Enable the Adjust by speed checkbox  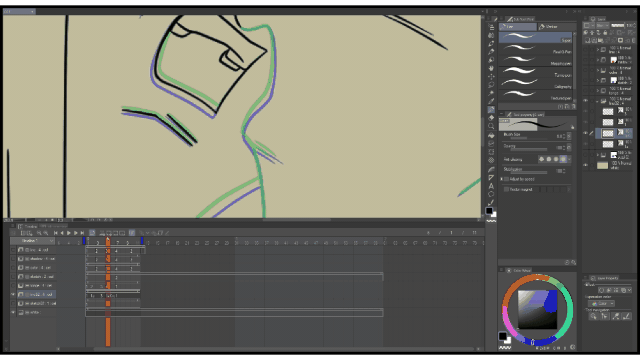click(507, 179)
